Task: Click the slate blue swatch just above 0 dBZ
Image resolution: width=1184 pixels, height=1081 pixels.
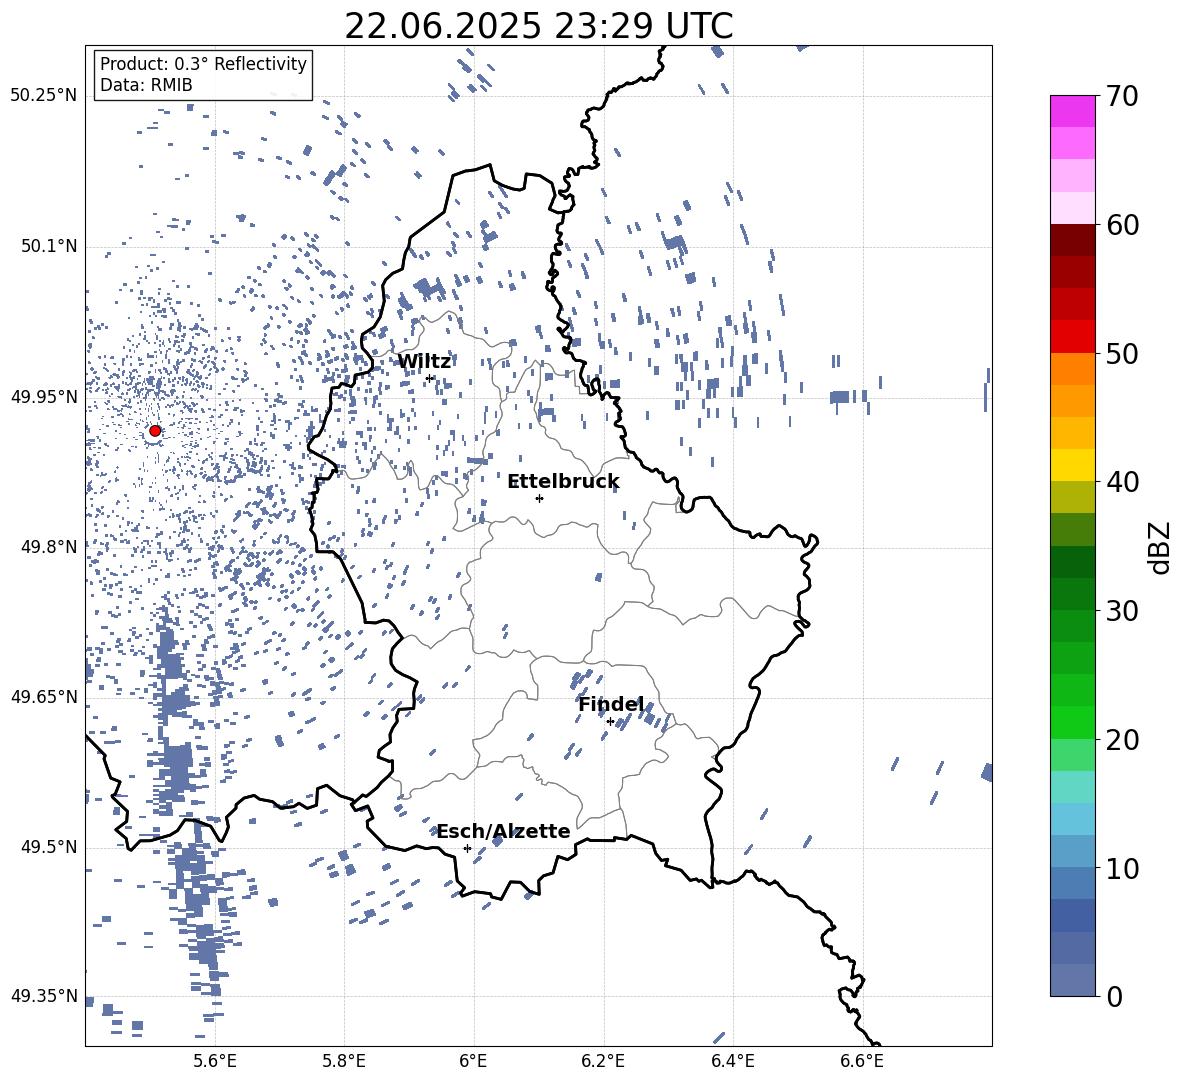Action: click(x=1072, y=980)
